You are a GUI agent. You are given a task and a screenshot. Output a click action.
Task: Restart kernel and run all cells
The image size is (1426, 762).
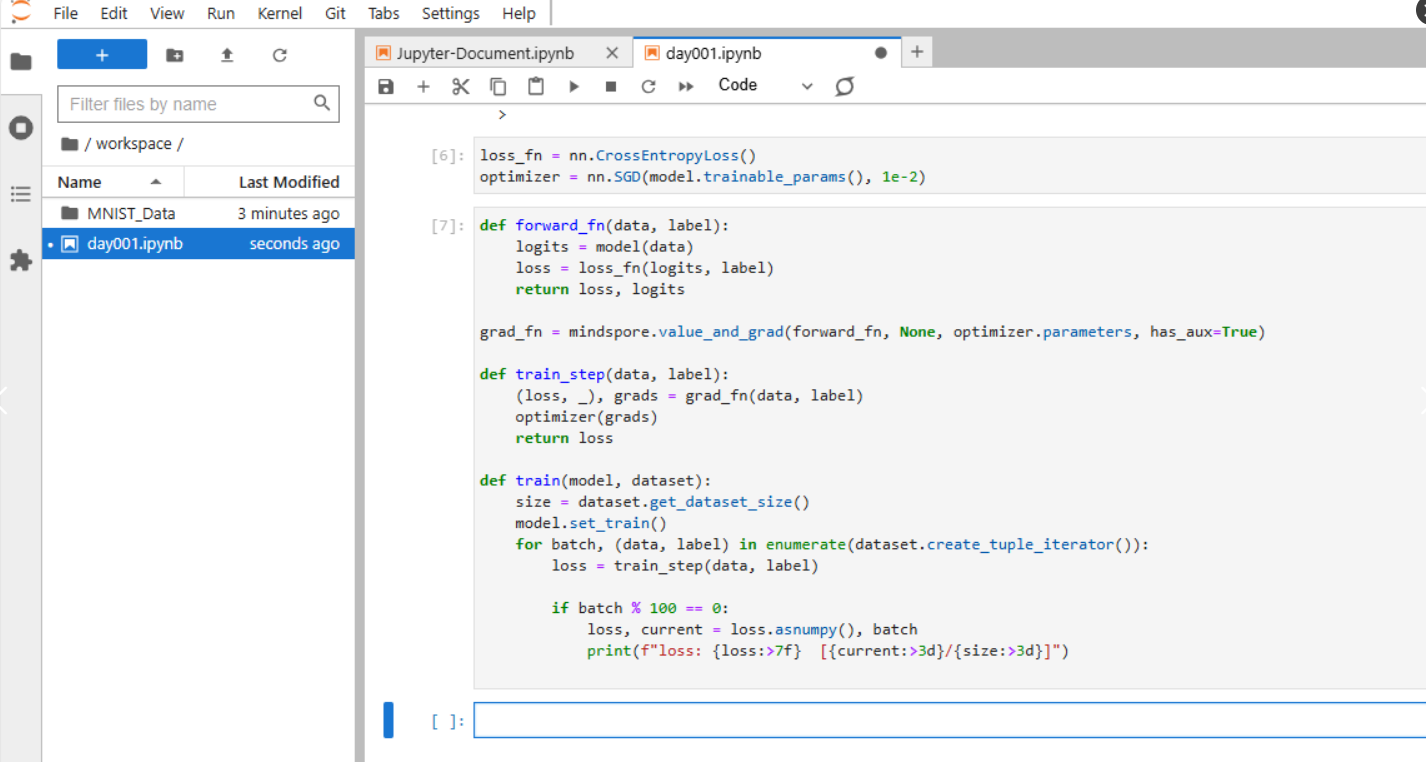[686, 87]
